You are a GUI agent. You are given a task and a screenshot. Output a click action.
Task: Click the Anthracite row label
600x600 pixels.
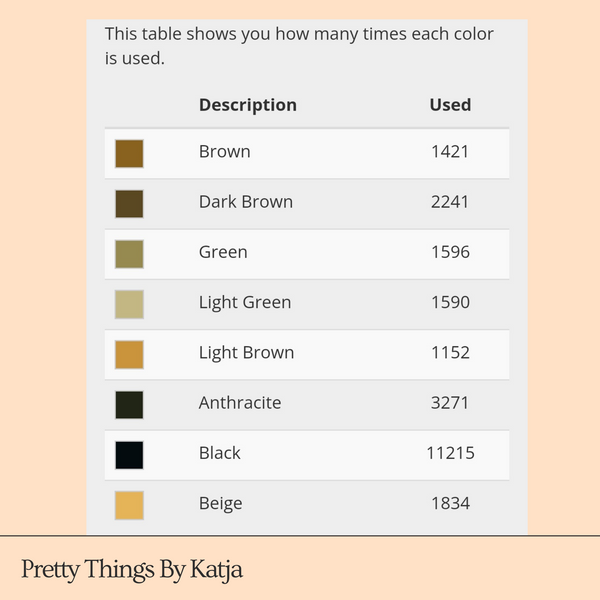(x=239, y=403)
